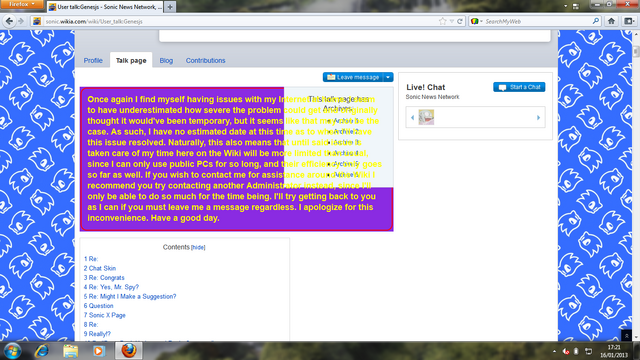
Task: Open the Archive 4 link
Action: point(346,153)
